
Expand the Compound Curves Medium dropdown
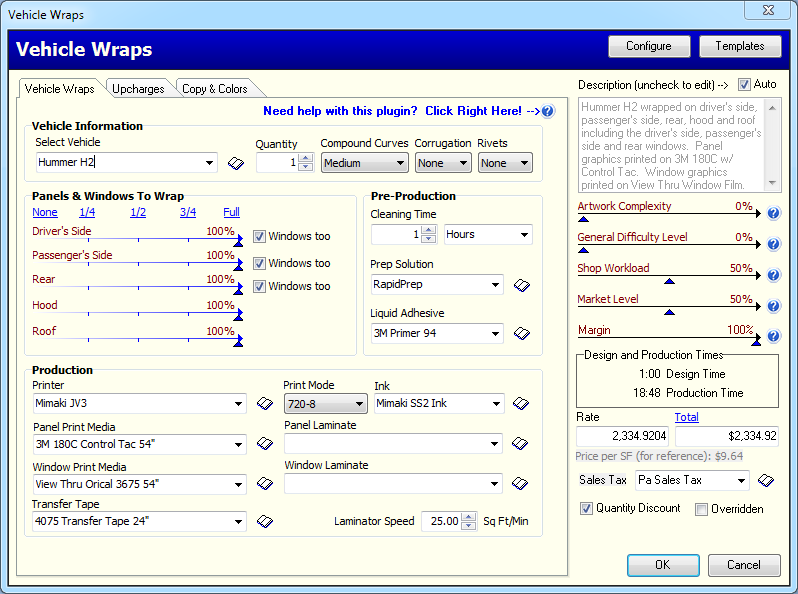pyautogui.click(x=364, y=163)
